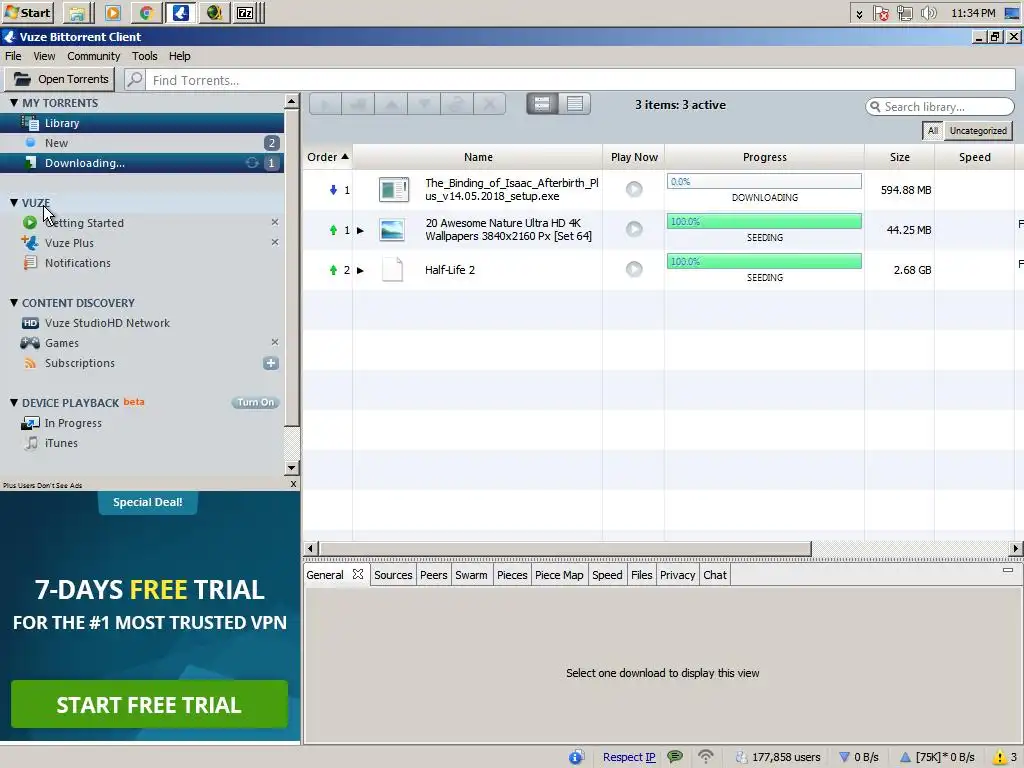Play Now for Binding of Isaac torrent
This screenshot has height=768, width=1024.
[633, 189]
